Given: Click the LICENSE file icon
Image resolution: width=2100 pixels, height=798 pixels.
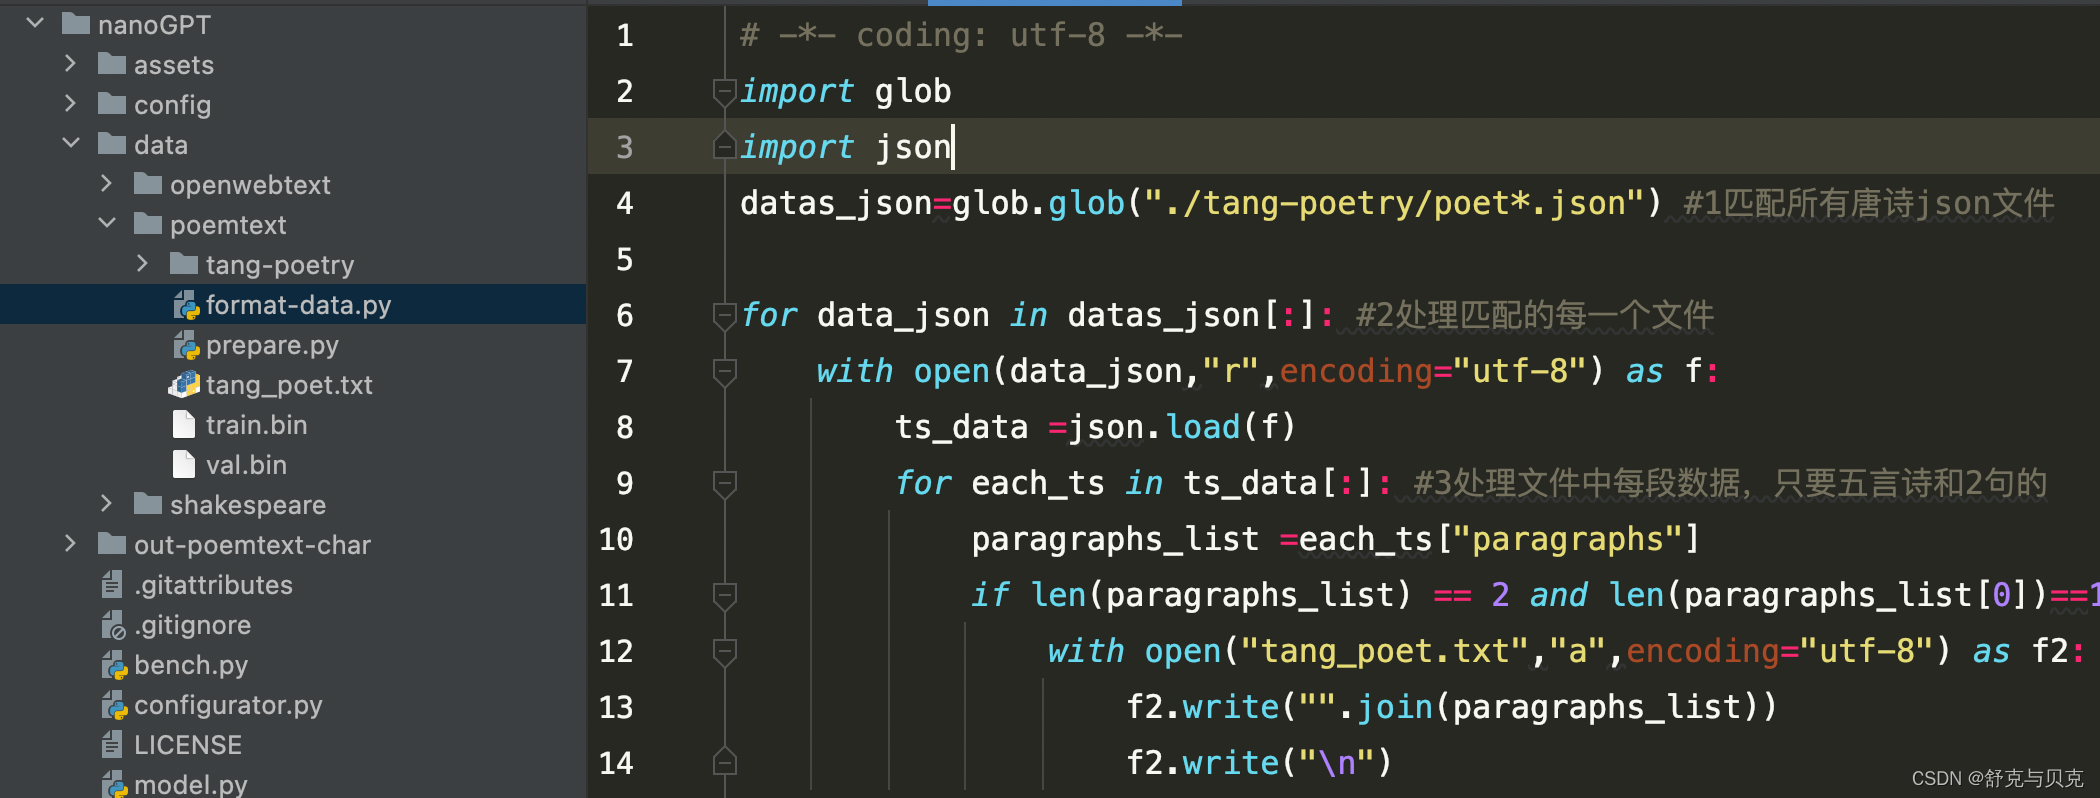Looking at the screenshot, I should [x=112, y=744].
